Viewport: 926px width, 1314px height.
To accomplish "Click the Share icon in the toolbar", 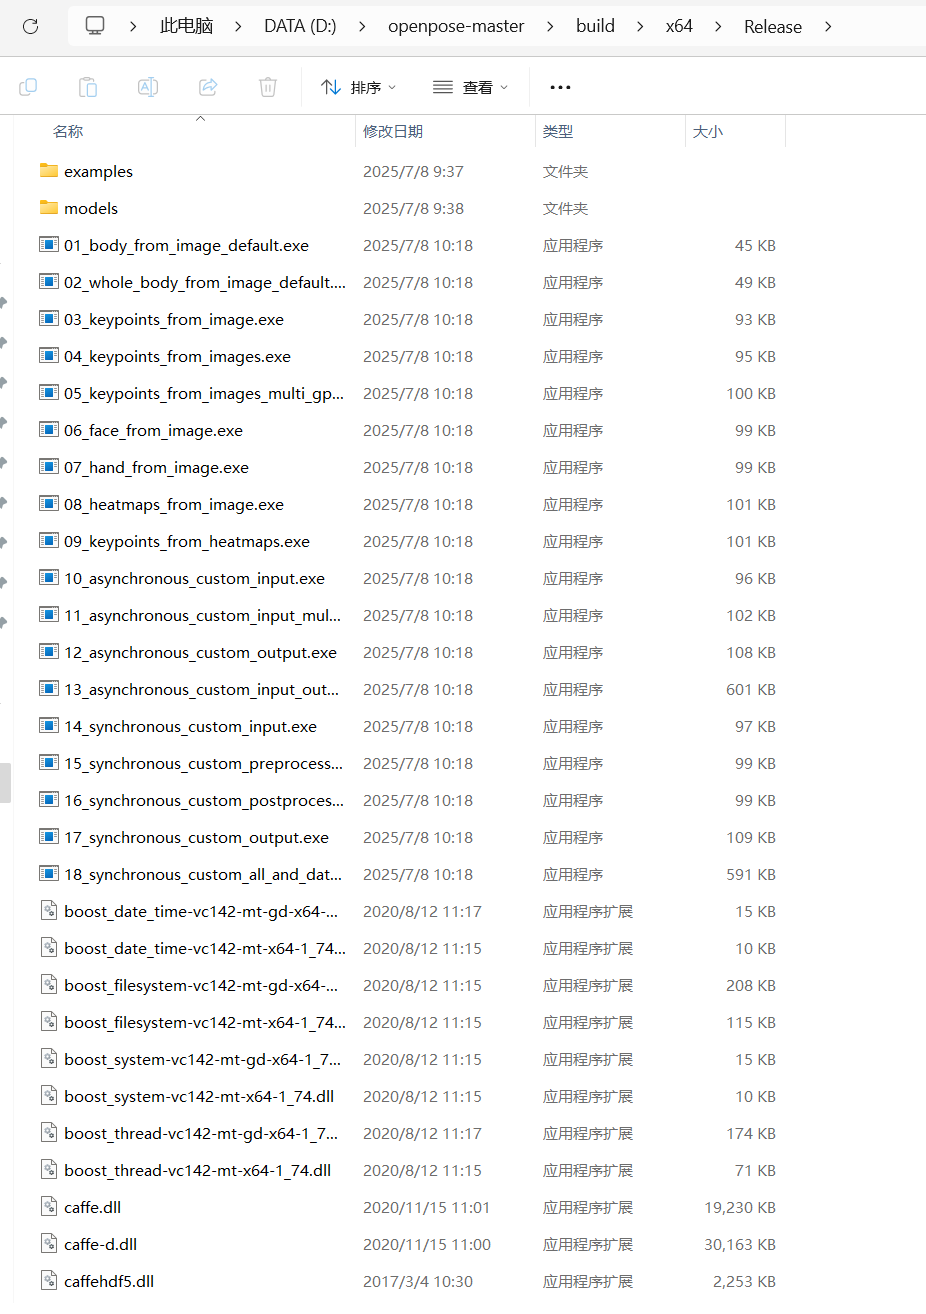I will 207,87.
